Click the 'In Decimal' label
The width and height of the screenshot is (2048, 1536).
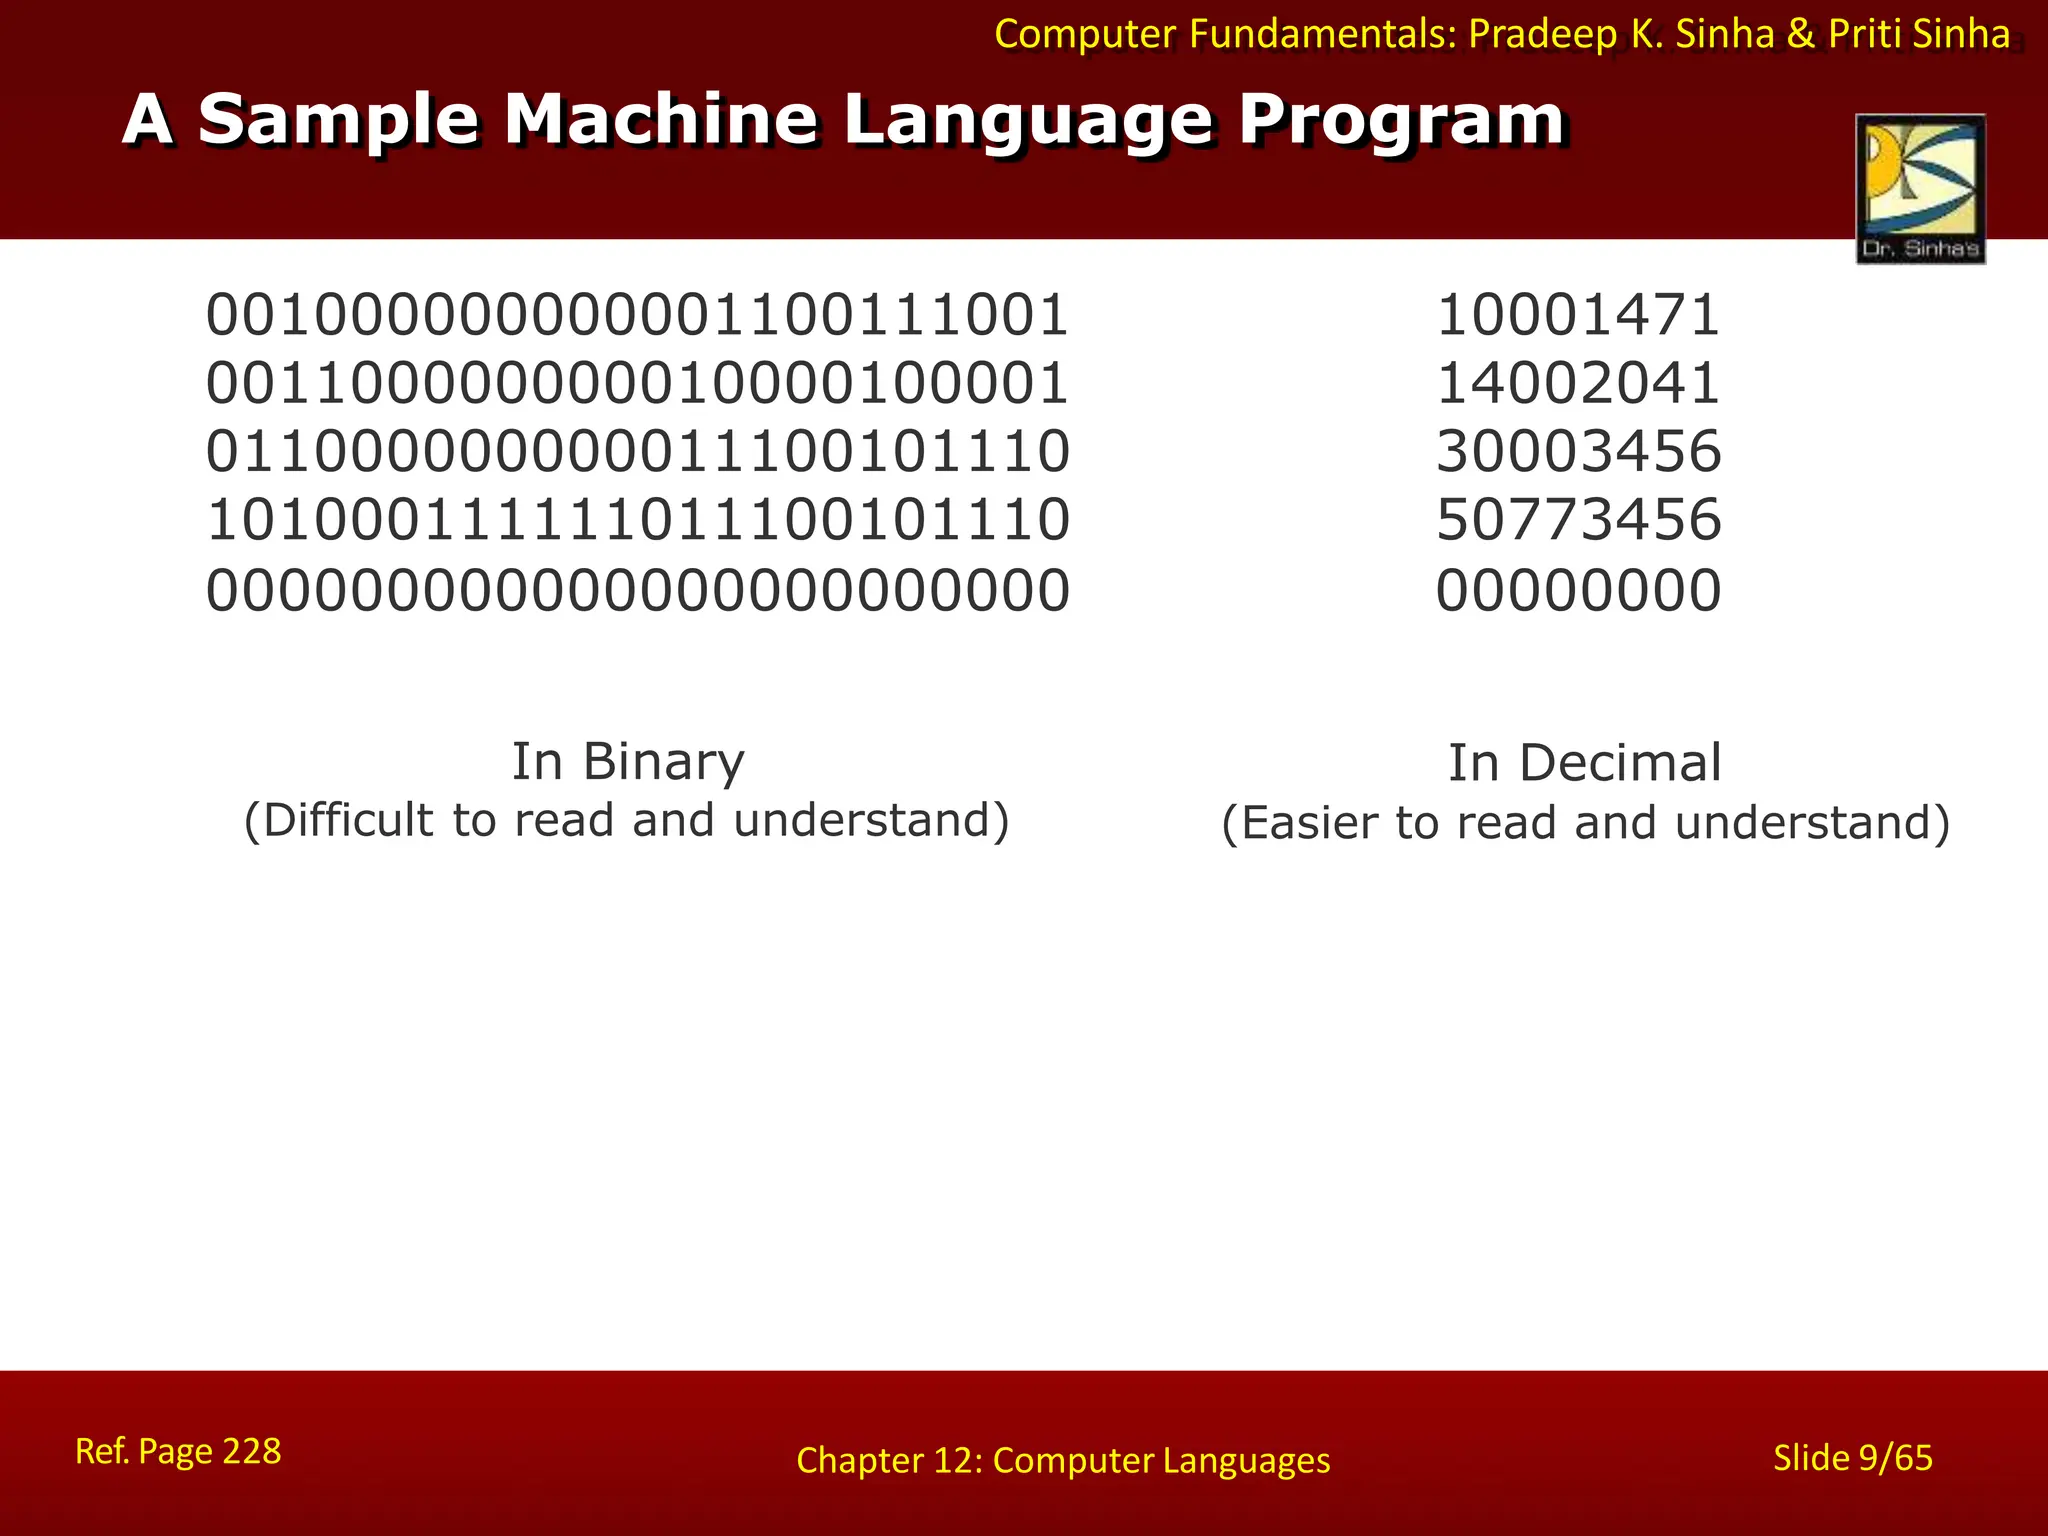pos(1585,763)
